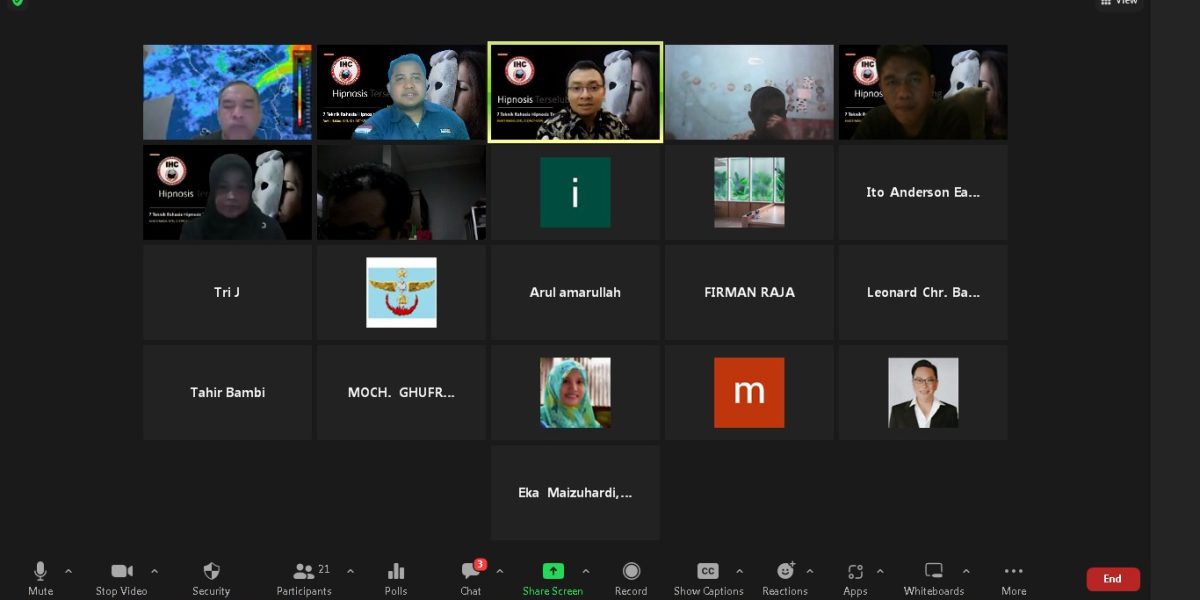
Task: Expand video options arrow beside Stop Video
Action: point(154,571)
